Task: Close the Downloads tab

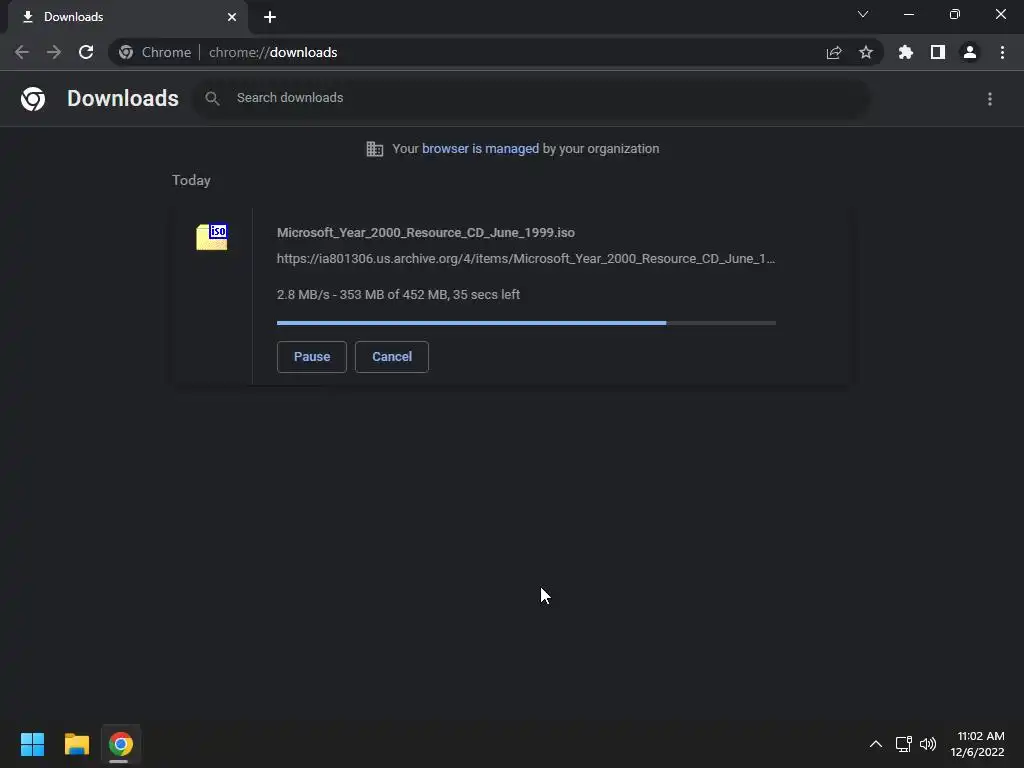Action: pyautogui.click(x=232, y=17)
